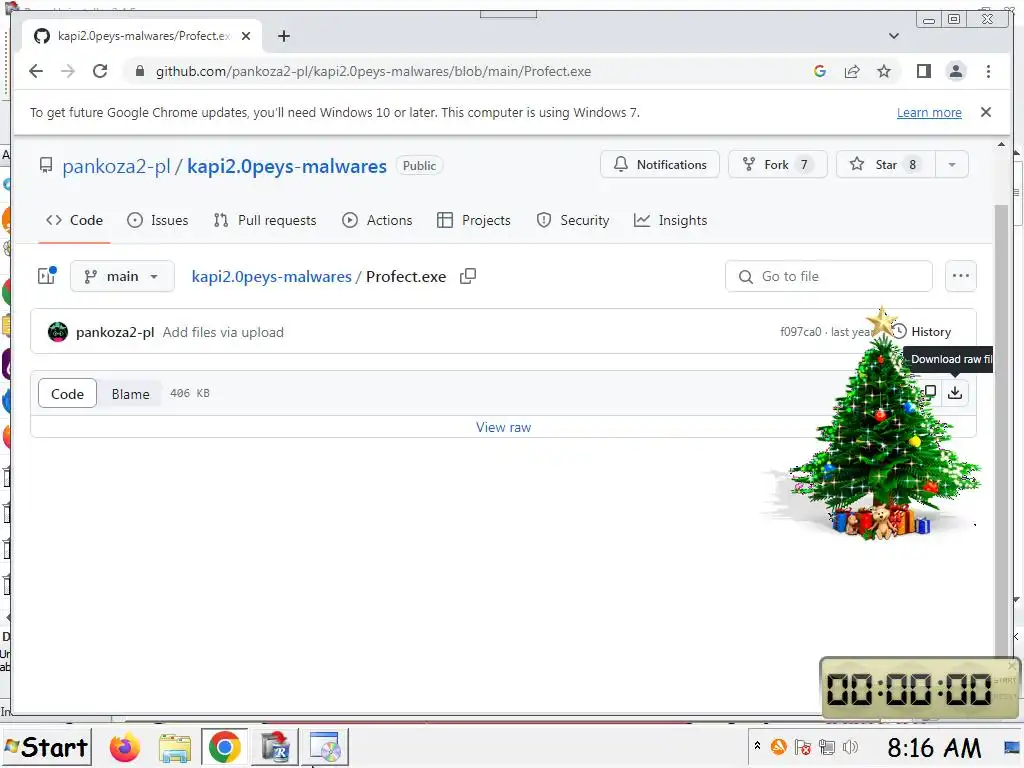
Task: Open commit f097ca0
Action: click(x=801, y=332)
